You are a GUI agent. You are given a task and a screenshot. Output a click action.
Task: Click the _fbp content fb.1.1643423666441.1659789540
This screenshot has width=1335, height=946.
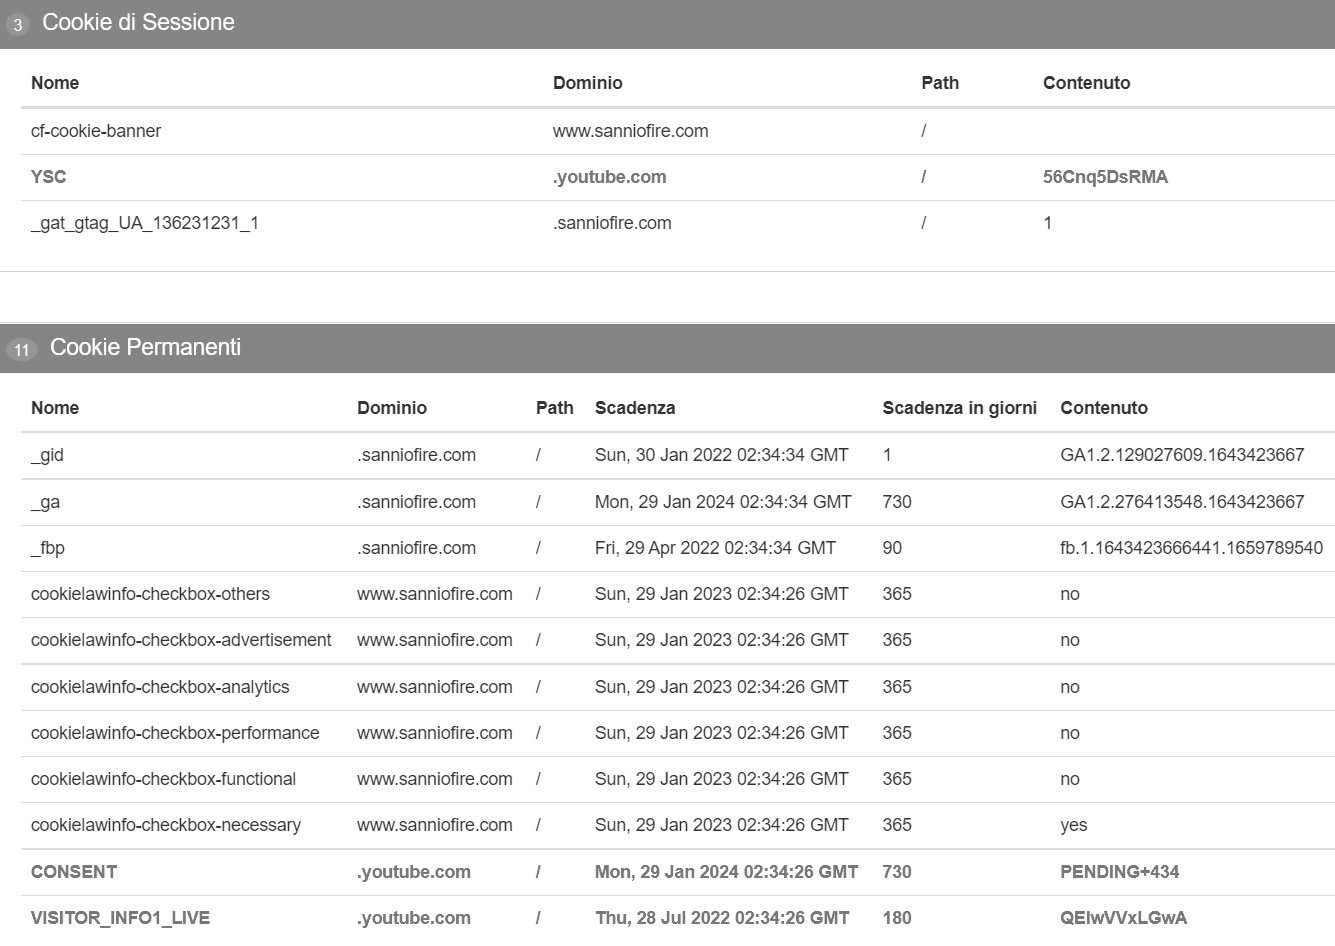[1191, 548]
